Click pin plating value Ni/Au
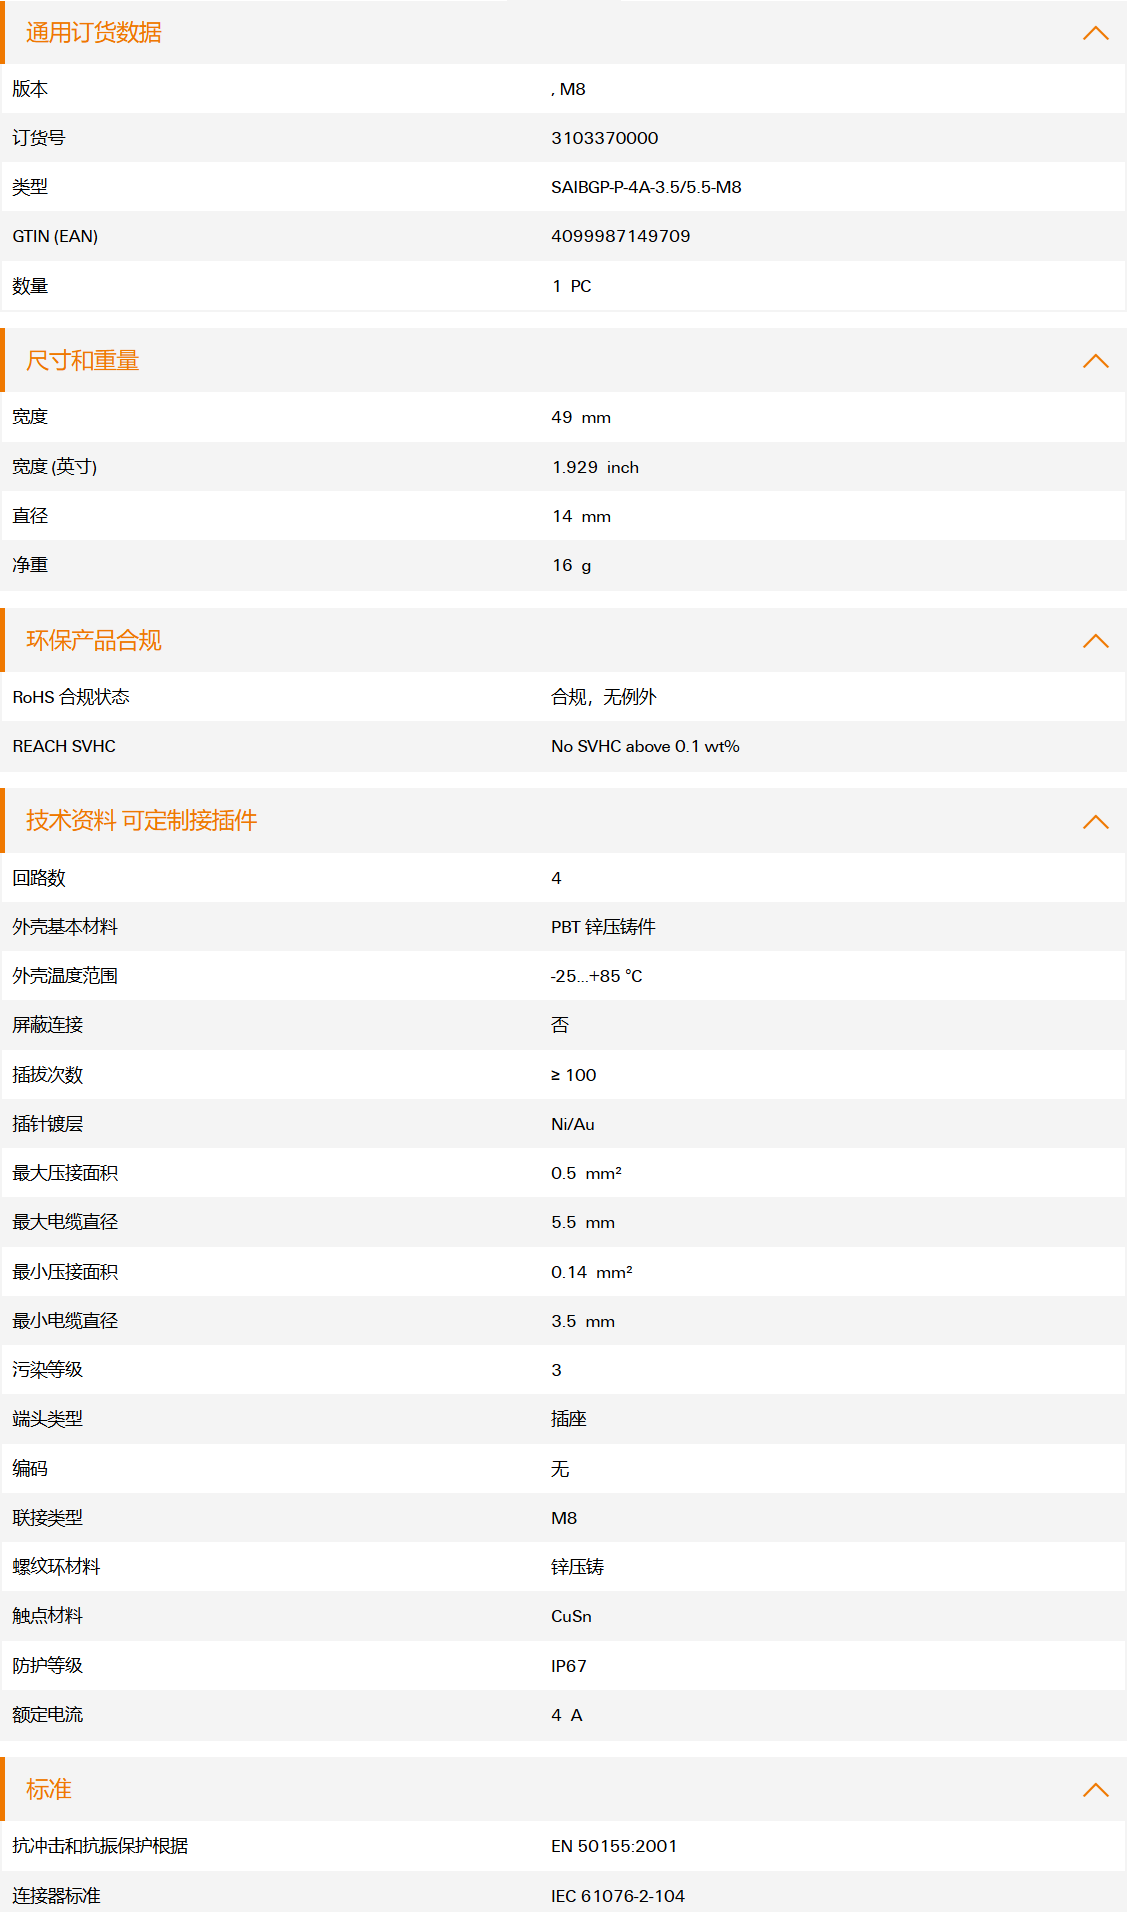This screenshot has width=1127, height=1912. tap(573, 1124)
